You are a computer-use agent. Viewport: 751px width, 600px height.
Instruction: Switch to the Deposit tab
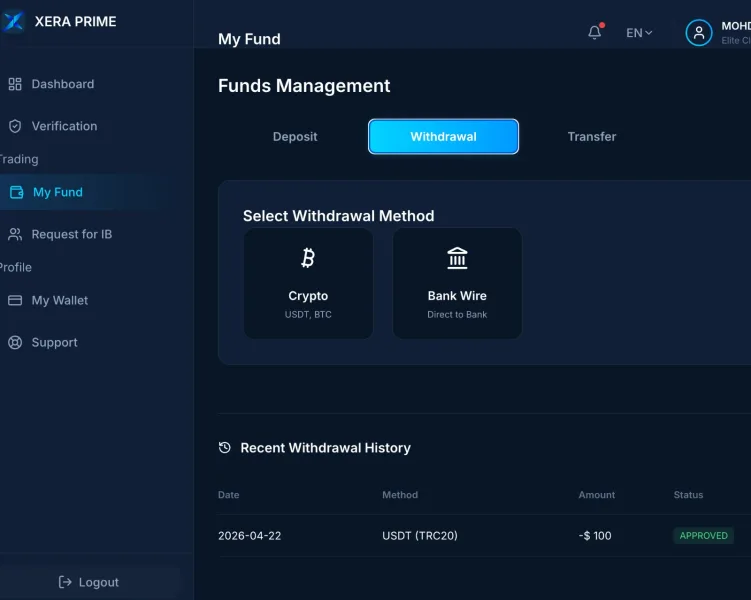point(295,137)
